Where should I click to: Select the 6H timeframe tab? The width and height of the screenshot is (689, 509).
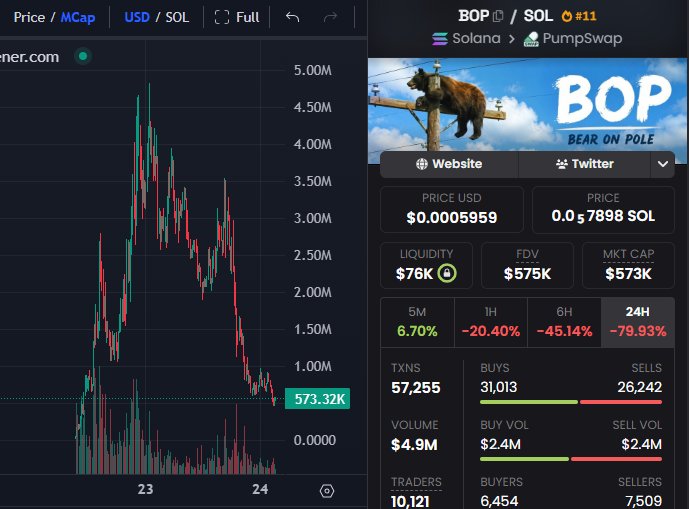[x=564, y=322]
